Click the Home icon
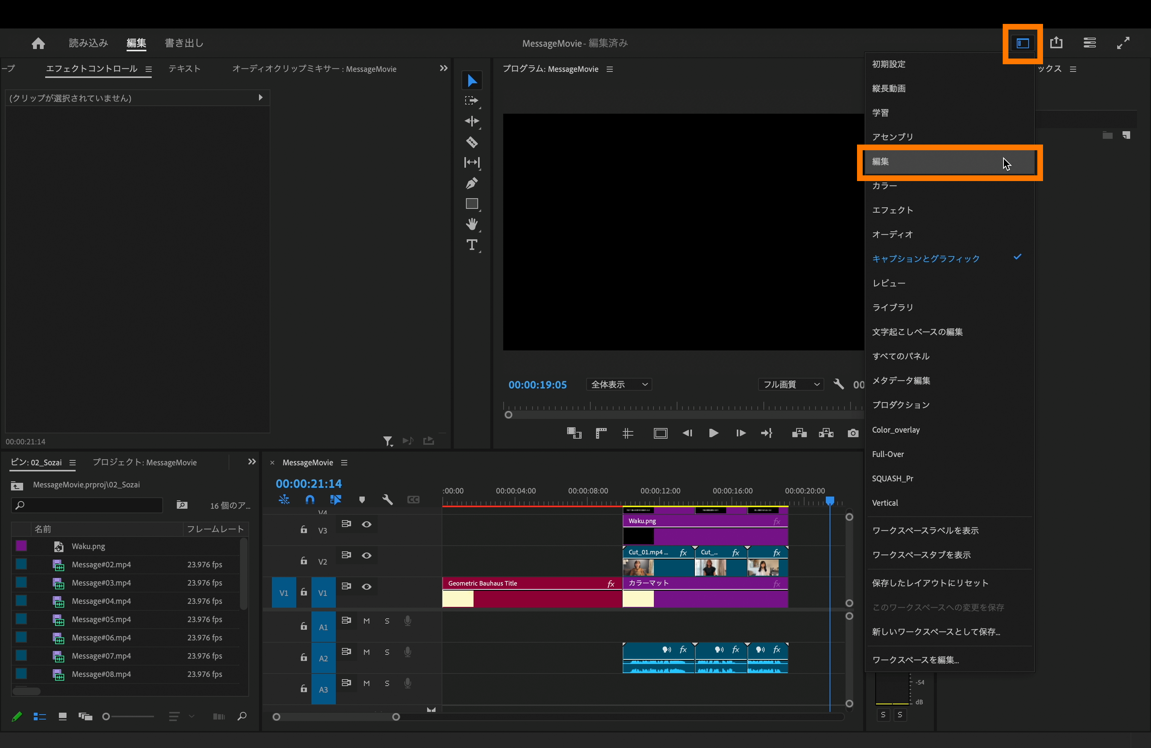Screen dimensions: 1151x748 coord(38,44)
